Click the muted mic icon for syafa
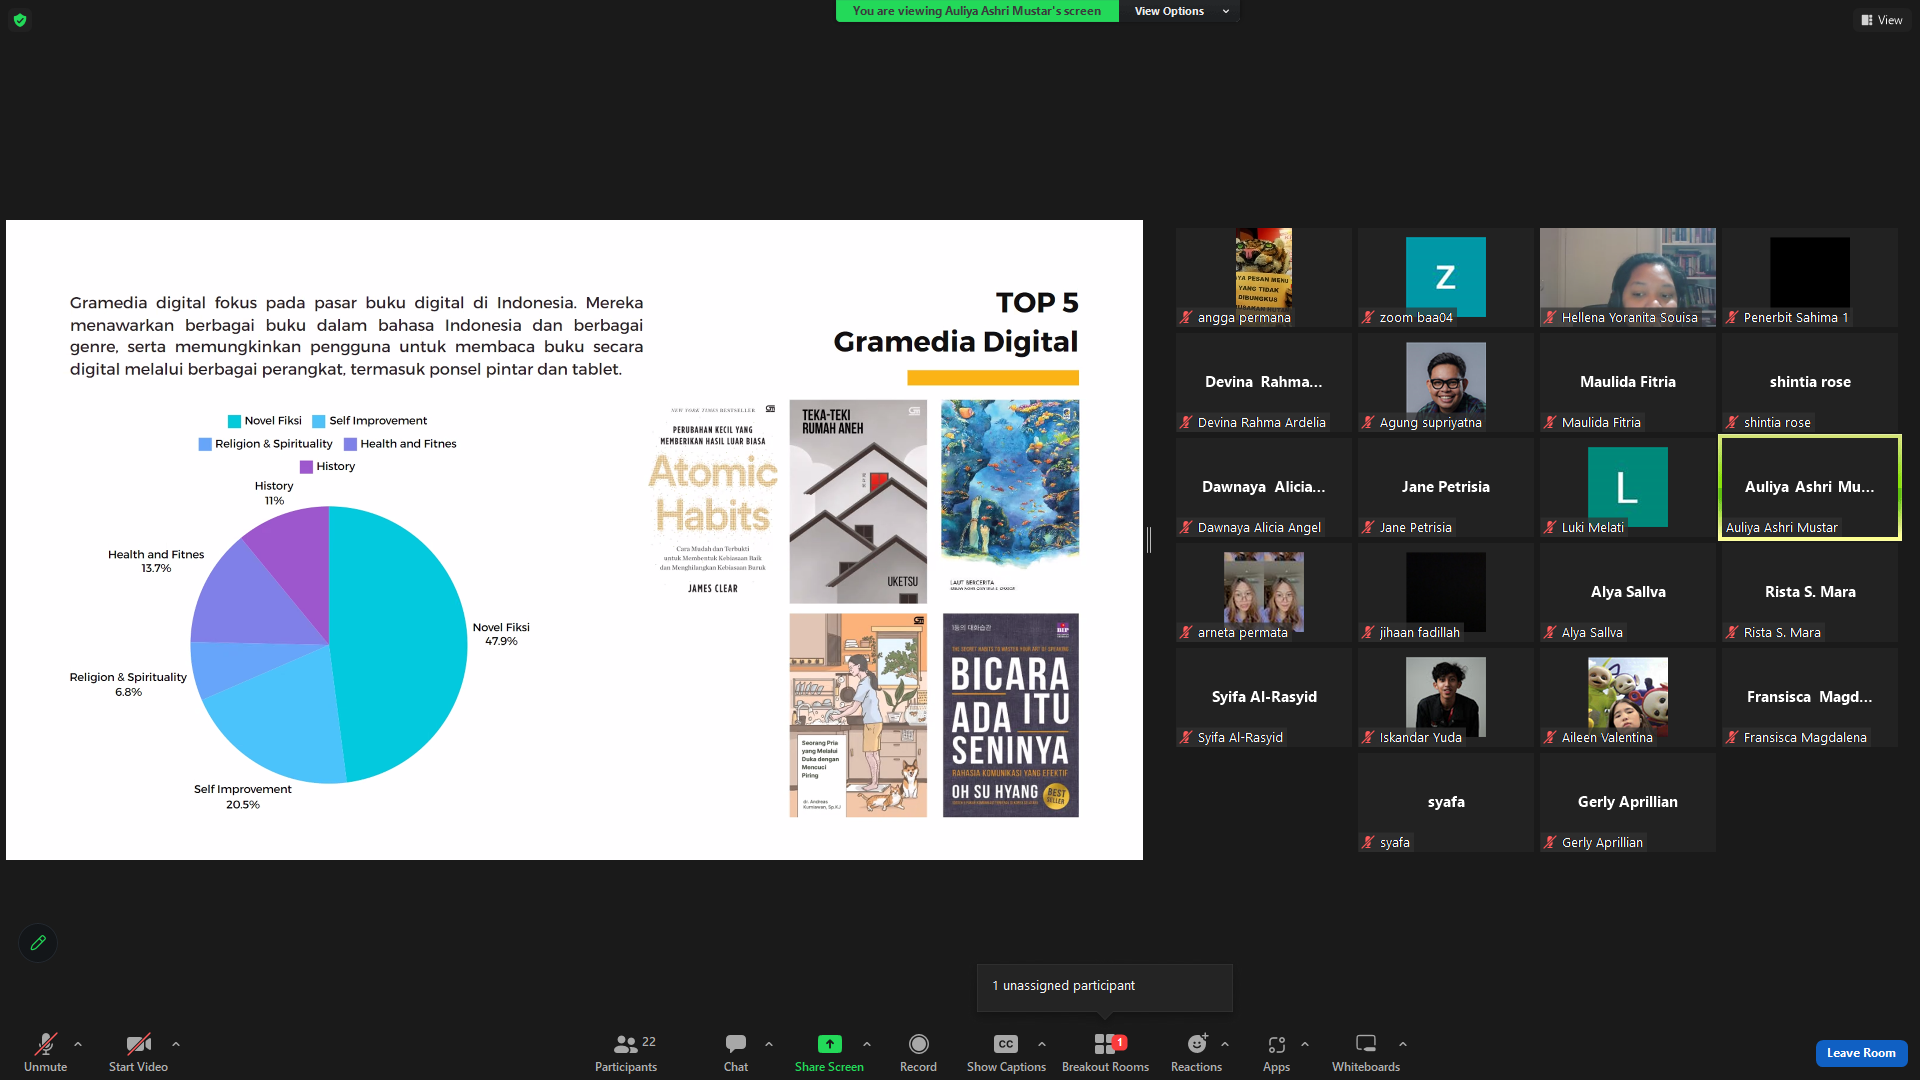The image size is (1920, 1080). click(1368, 843)
